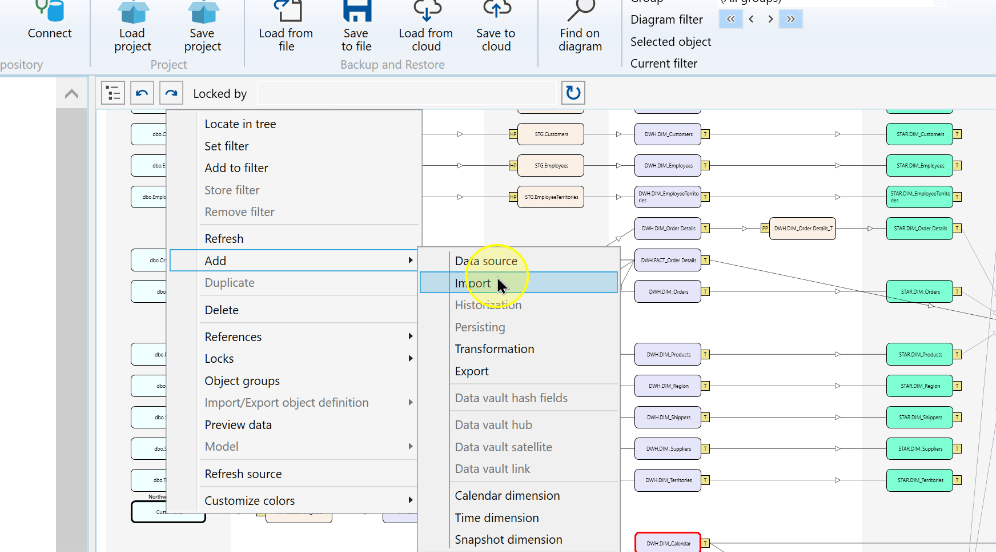Click the Find on diagram magnifier
The width and height of the screenshot is (996, 552).
tap(580, 10)
